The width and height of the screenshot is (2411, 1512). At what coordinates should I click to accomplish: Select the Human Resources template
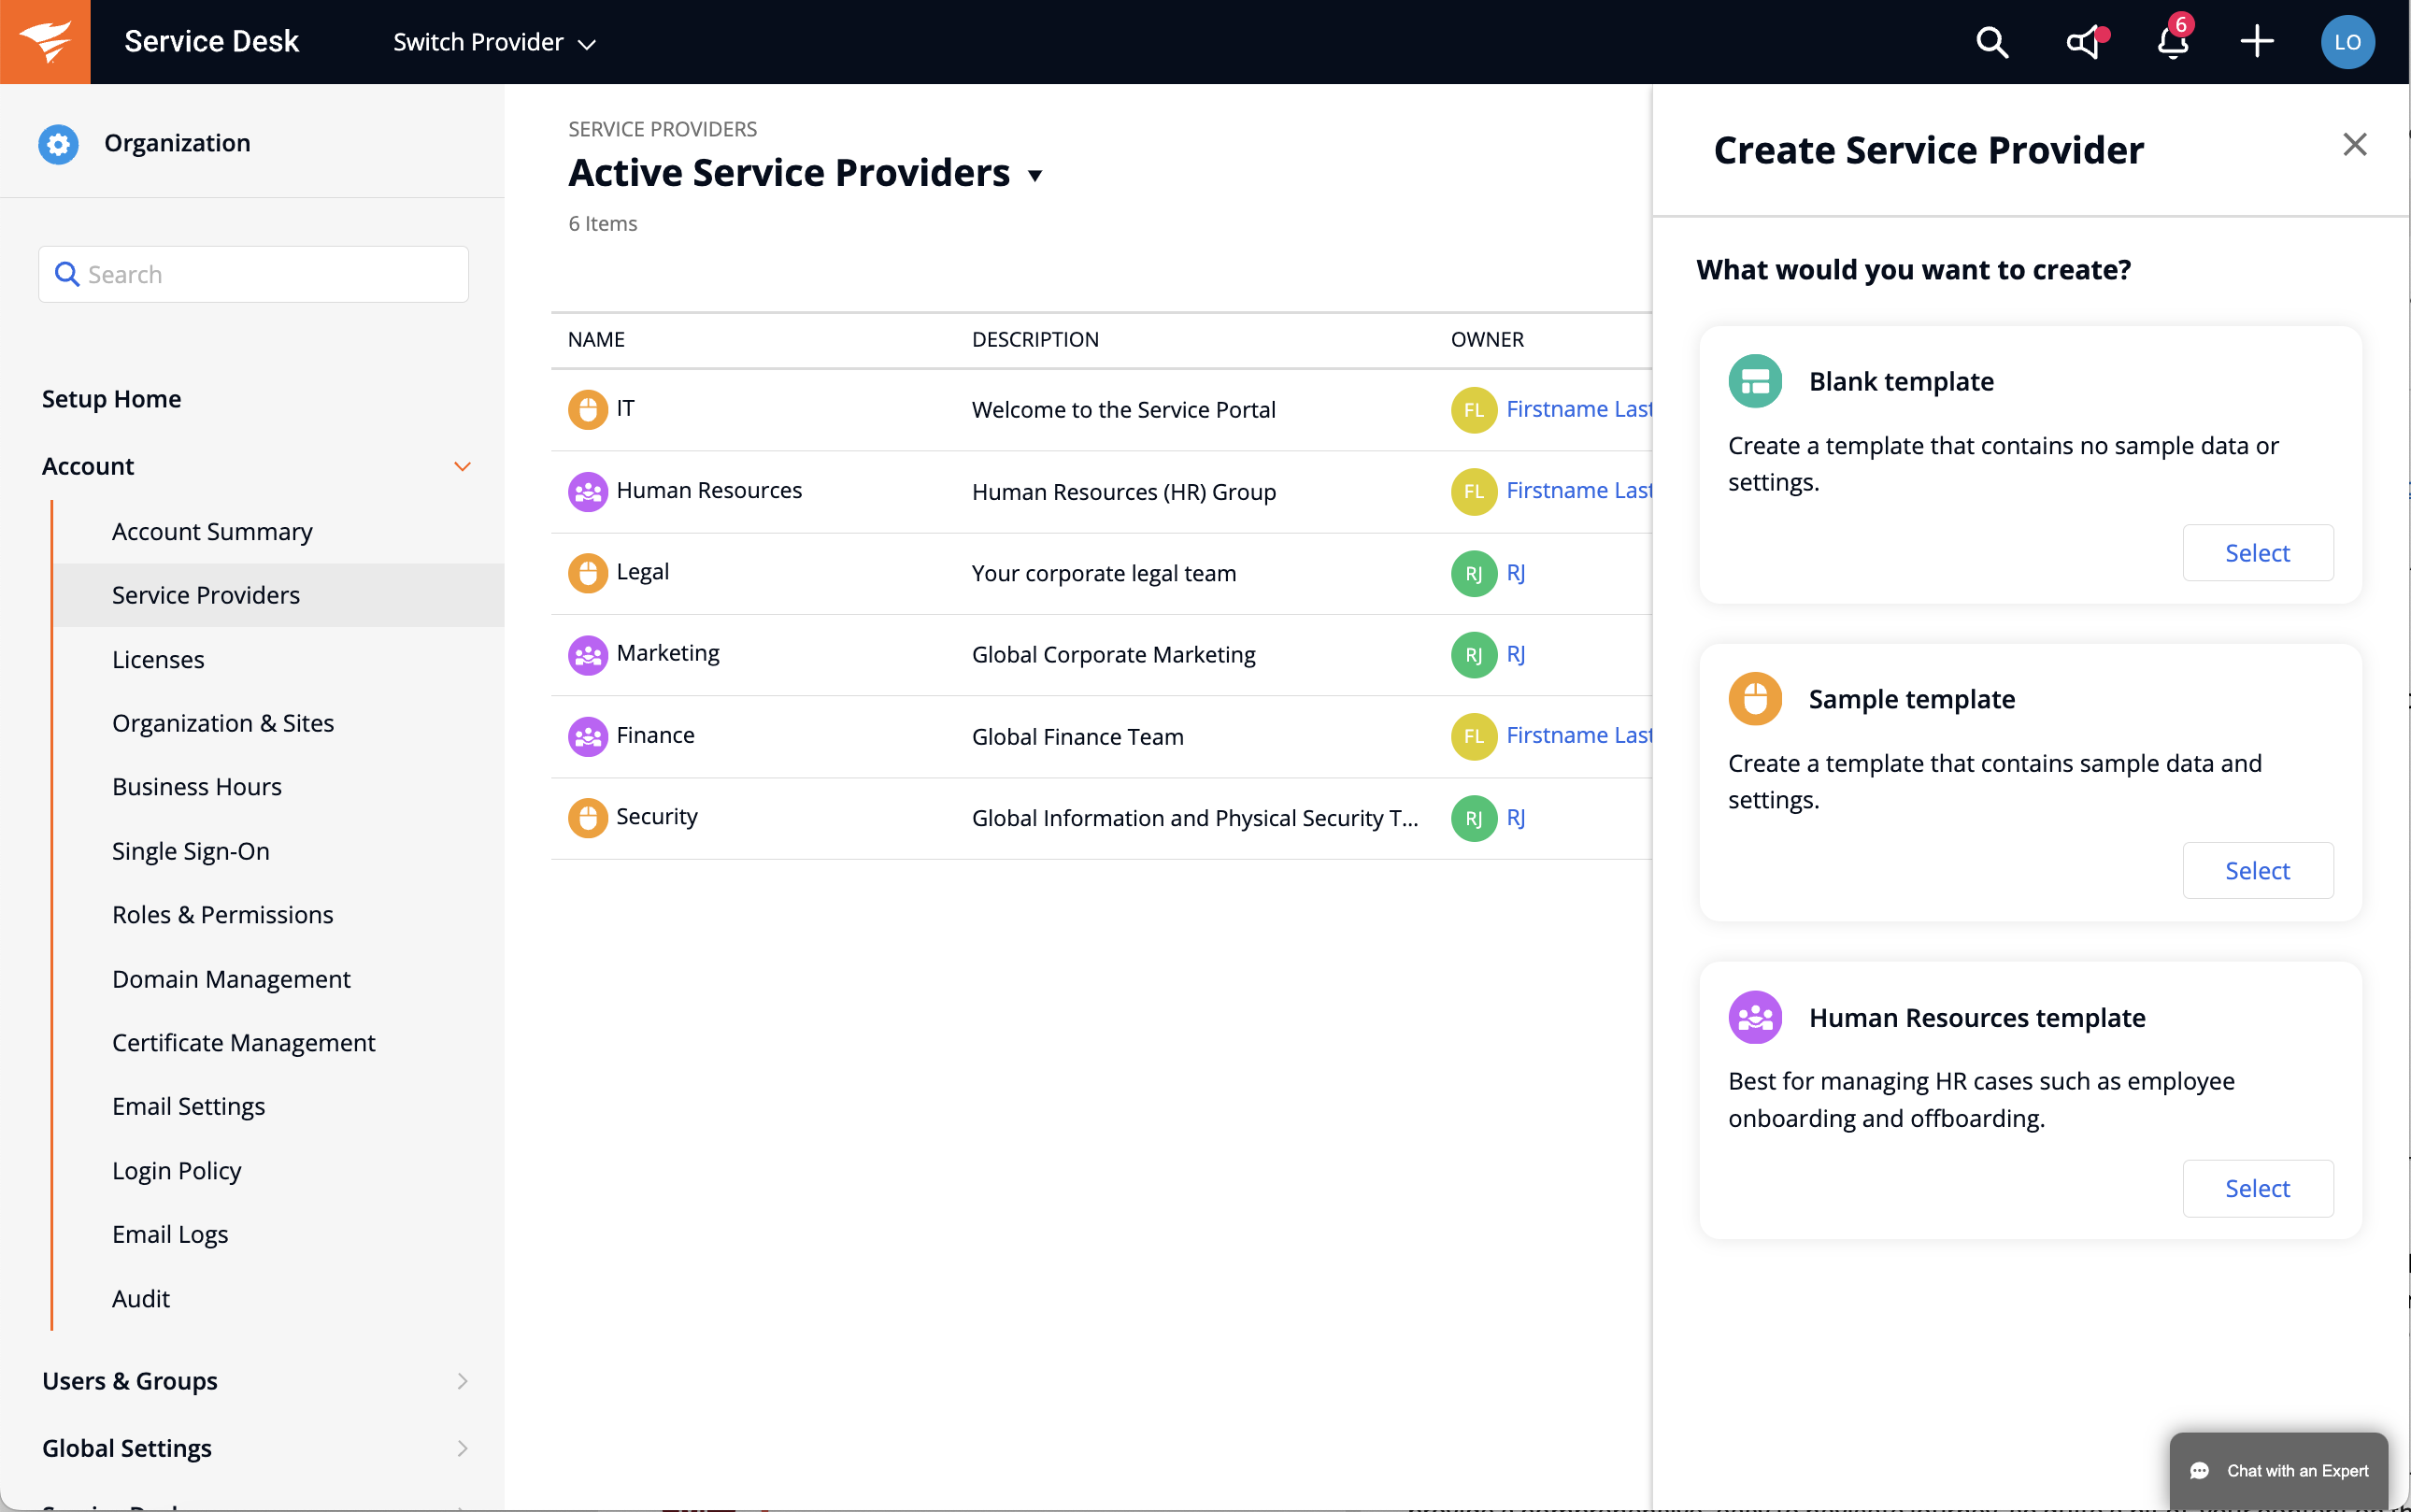(x=2257, y=1188)
